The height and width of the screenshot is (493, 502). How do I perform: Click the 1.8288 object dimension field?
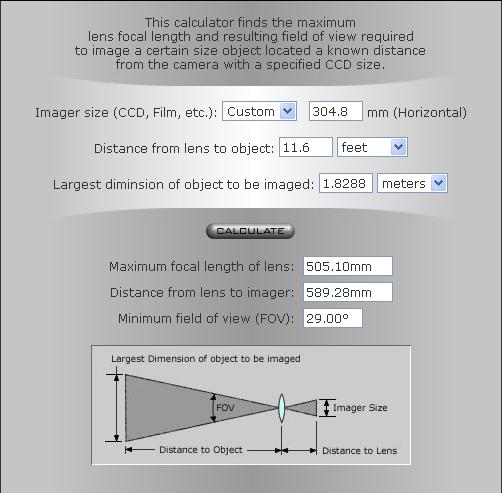tap(346, 183)
